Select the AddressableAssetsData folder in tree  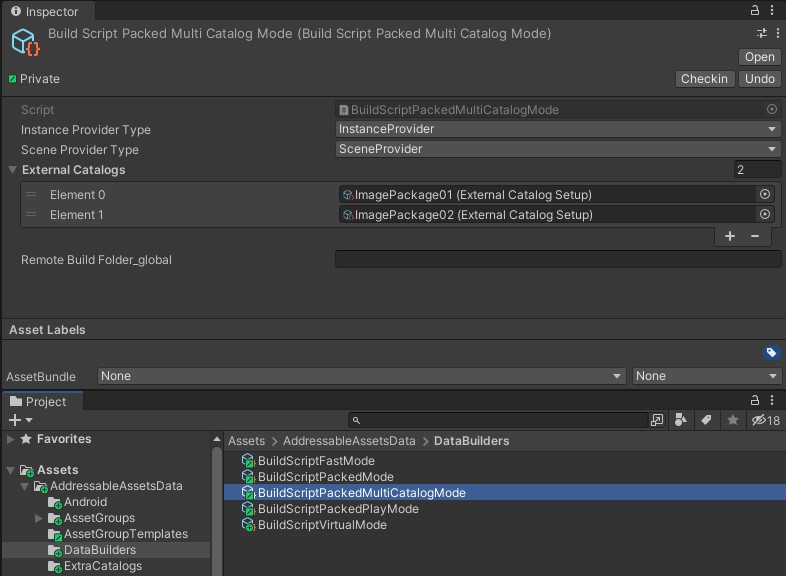(x=116, y=486)
